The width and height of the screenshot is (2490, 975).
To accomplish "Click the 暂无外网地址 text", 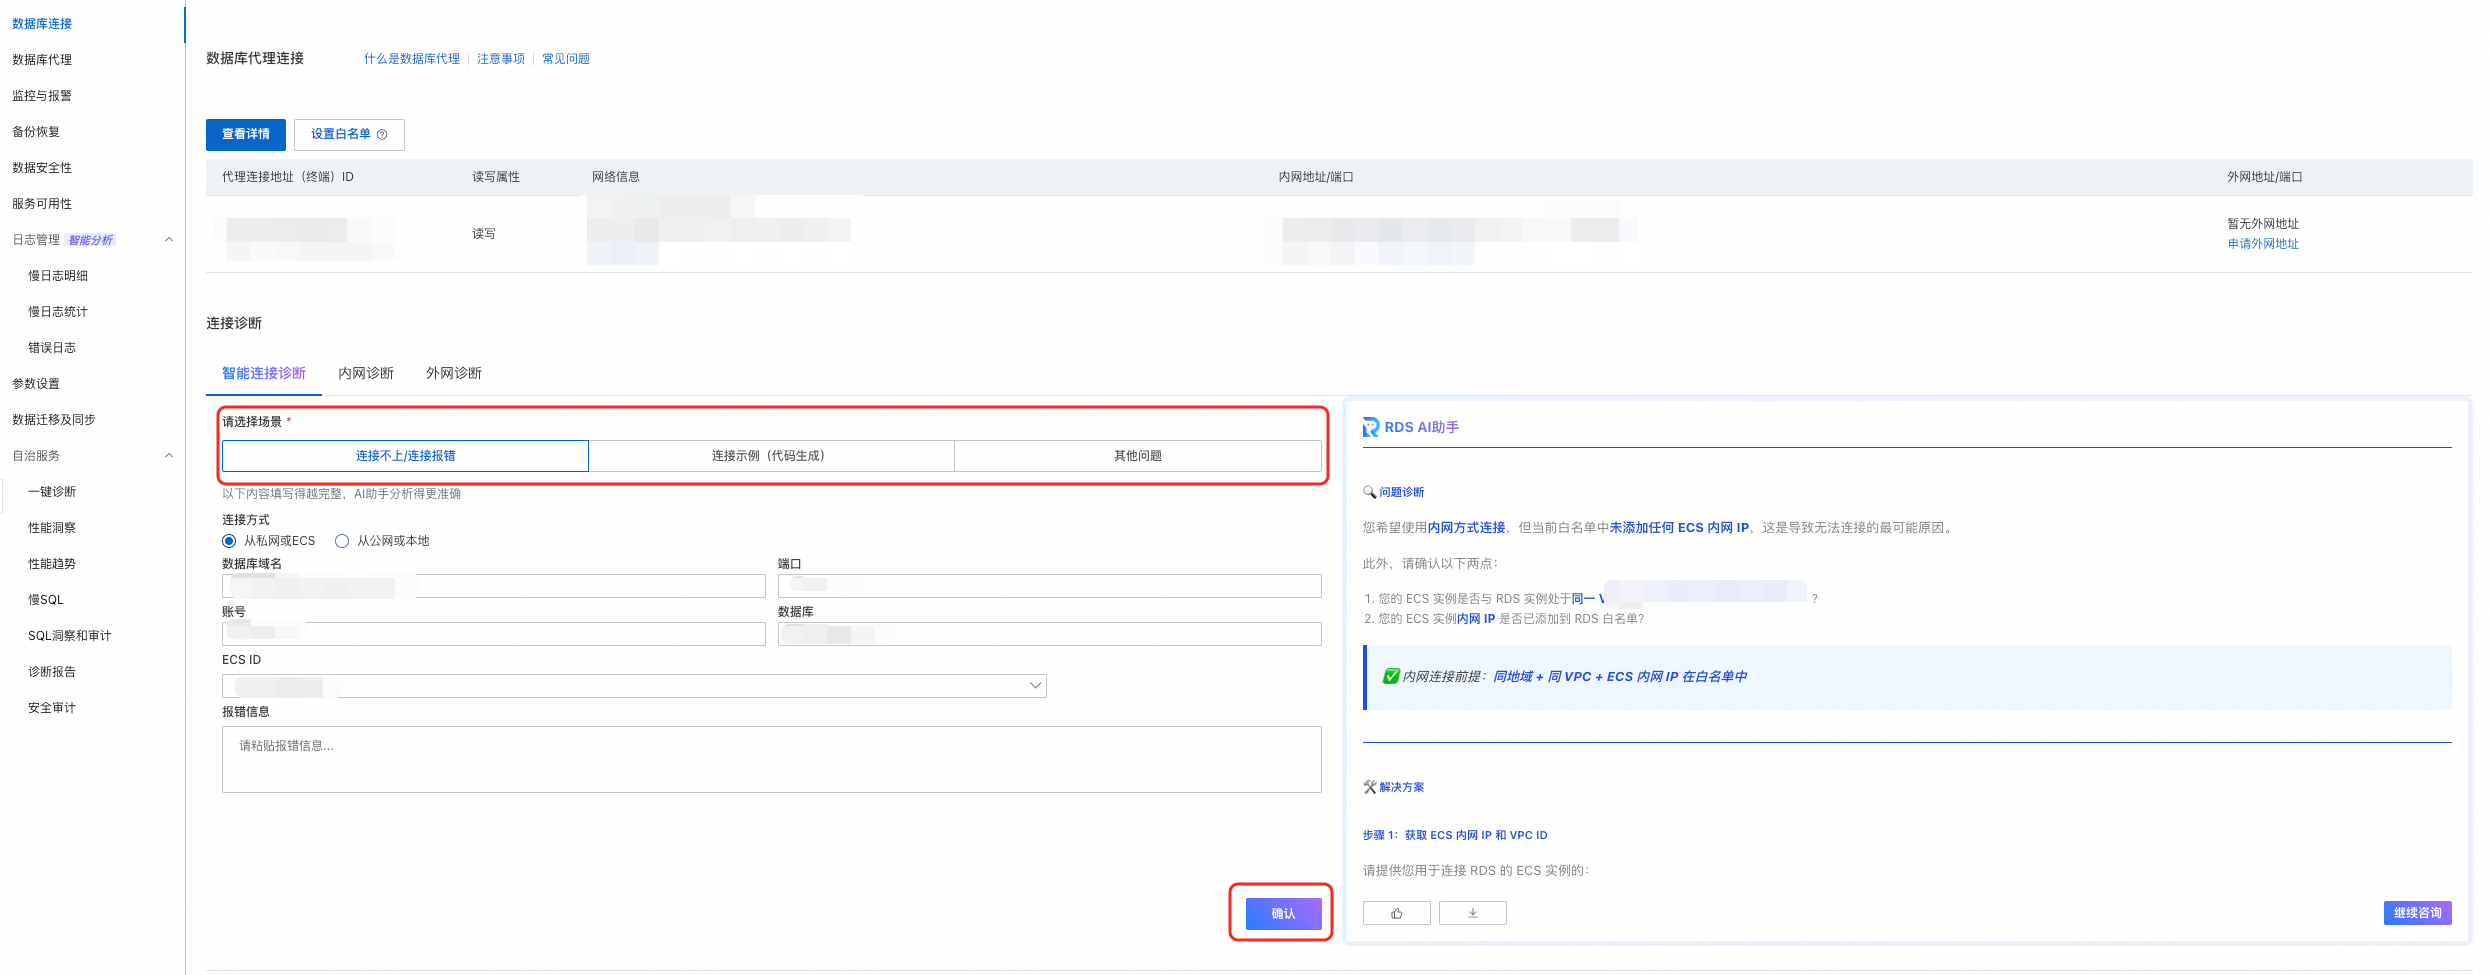I will (x=2263, y=224).
